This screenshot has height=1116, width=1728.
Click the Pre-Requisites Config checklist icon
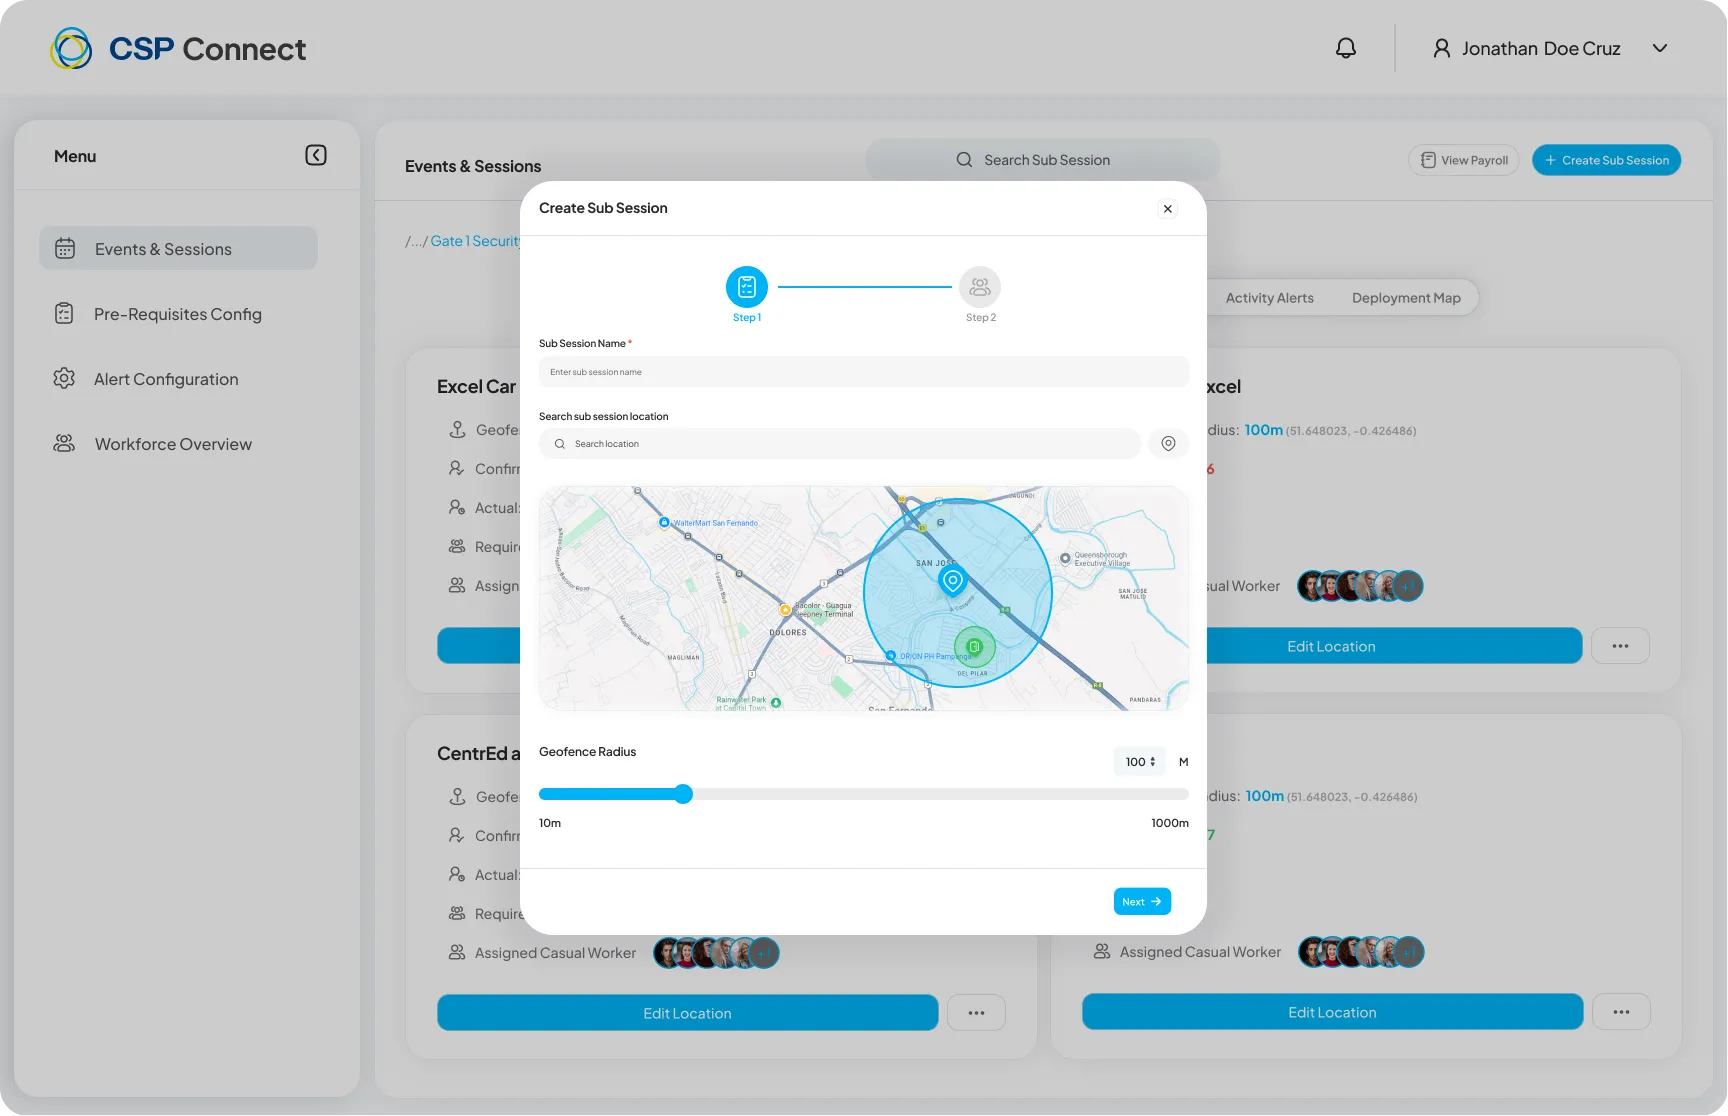coord(64,314)
